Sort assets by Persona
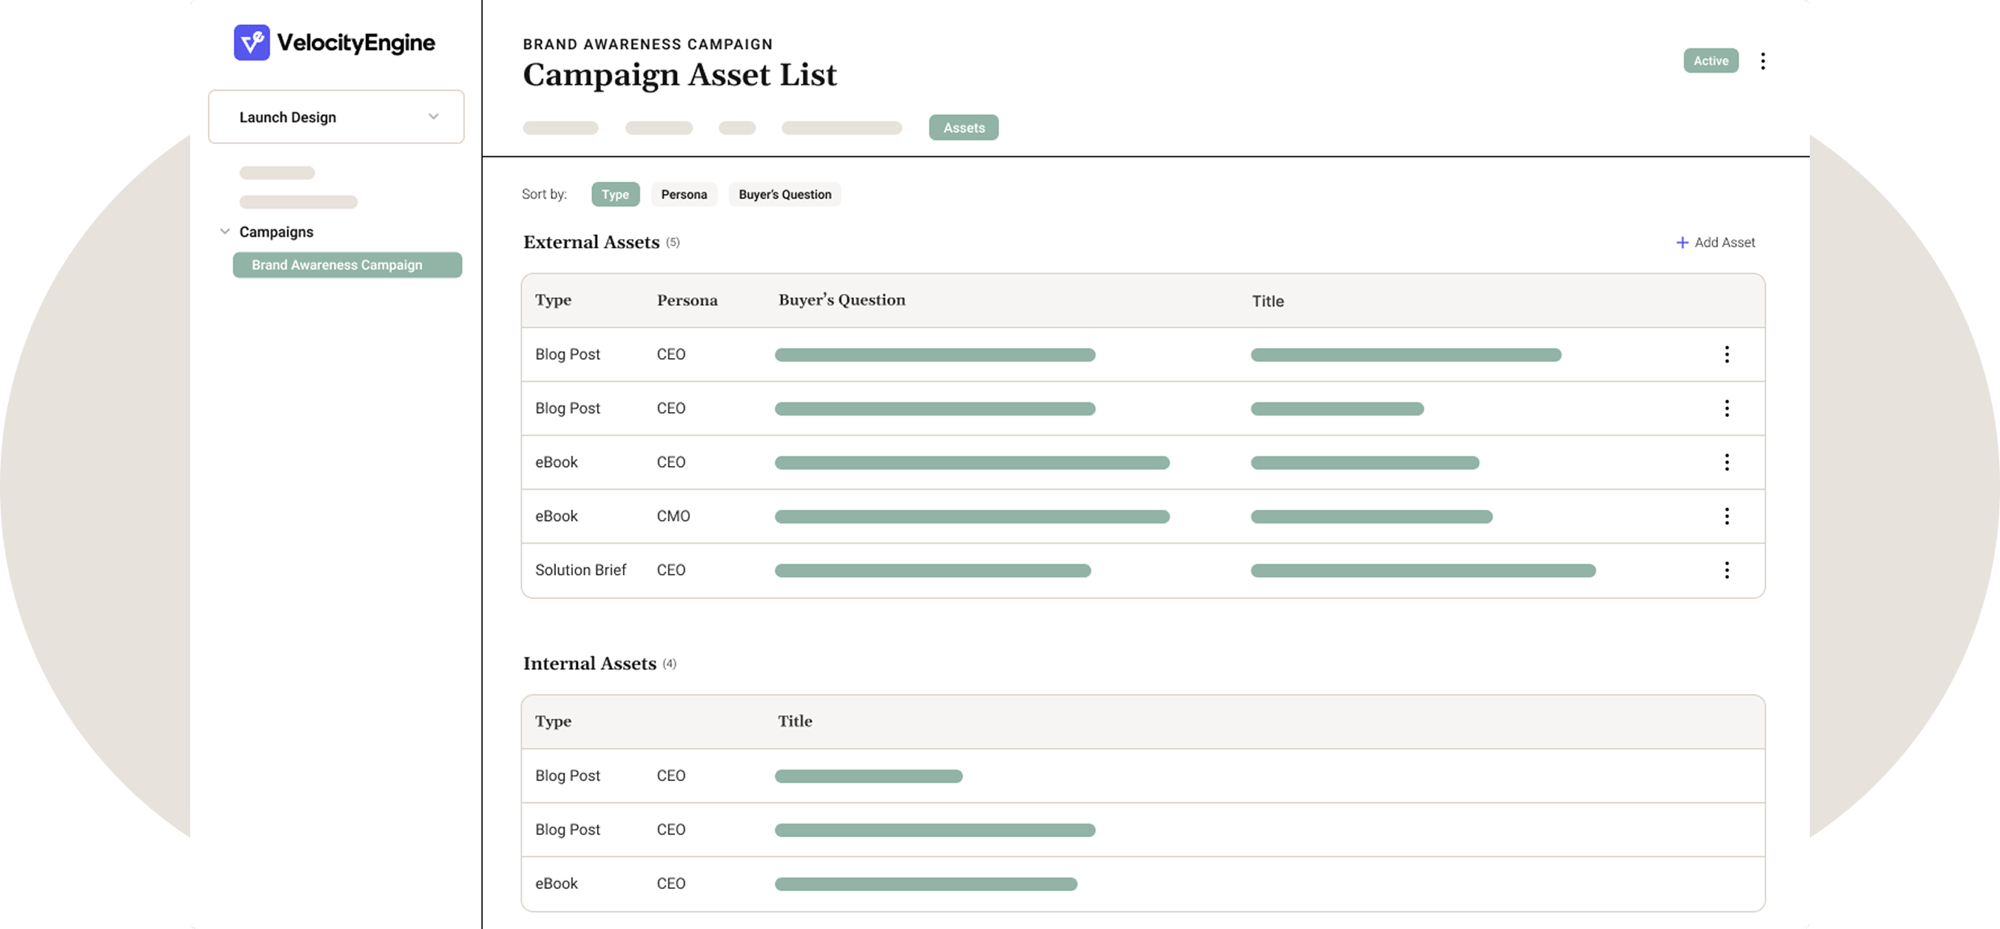2000x929 pixels. click(684, 195)
